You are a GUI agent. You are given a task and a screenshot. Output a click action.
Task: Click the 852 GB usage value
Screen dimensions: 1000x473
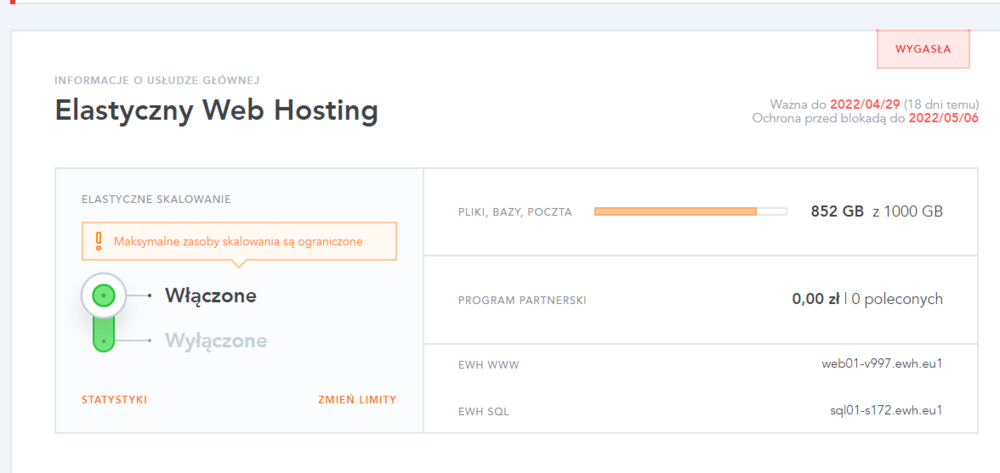(x=836, y=212)
